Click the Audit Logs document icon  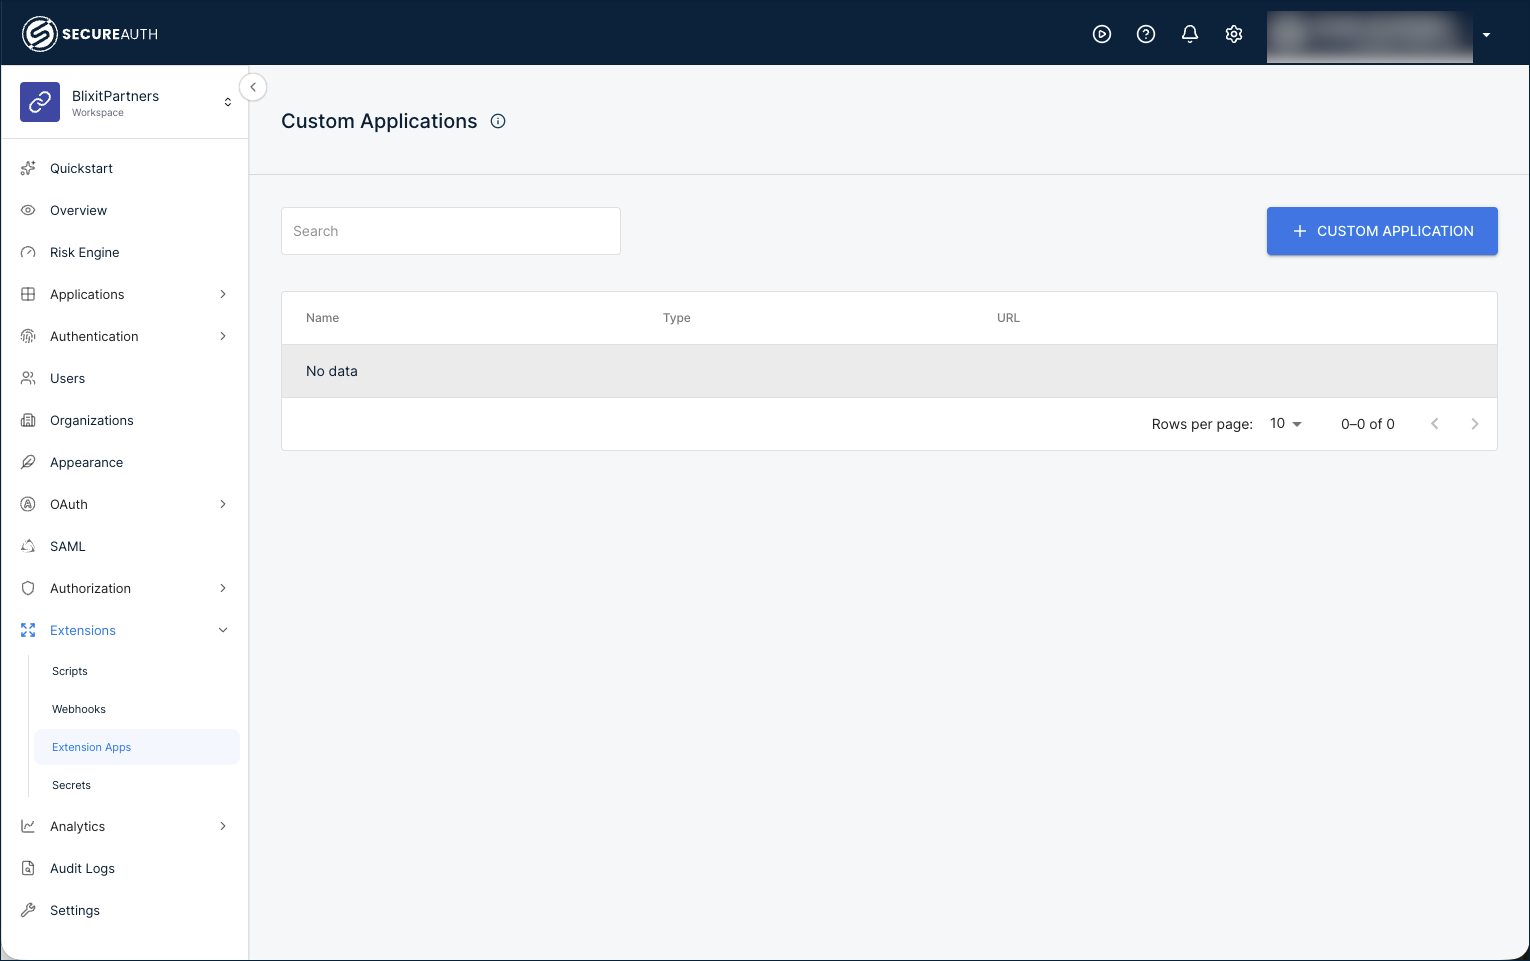pyautogui.click(x=28, y=868)
